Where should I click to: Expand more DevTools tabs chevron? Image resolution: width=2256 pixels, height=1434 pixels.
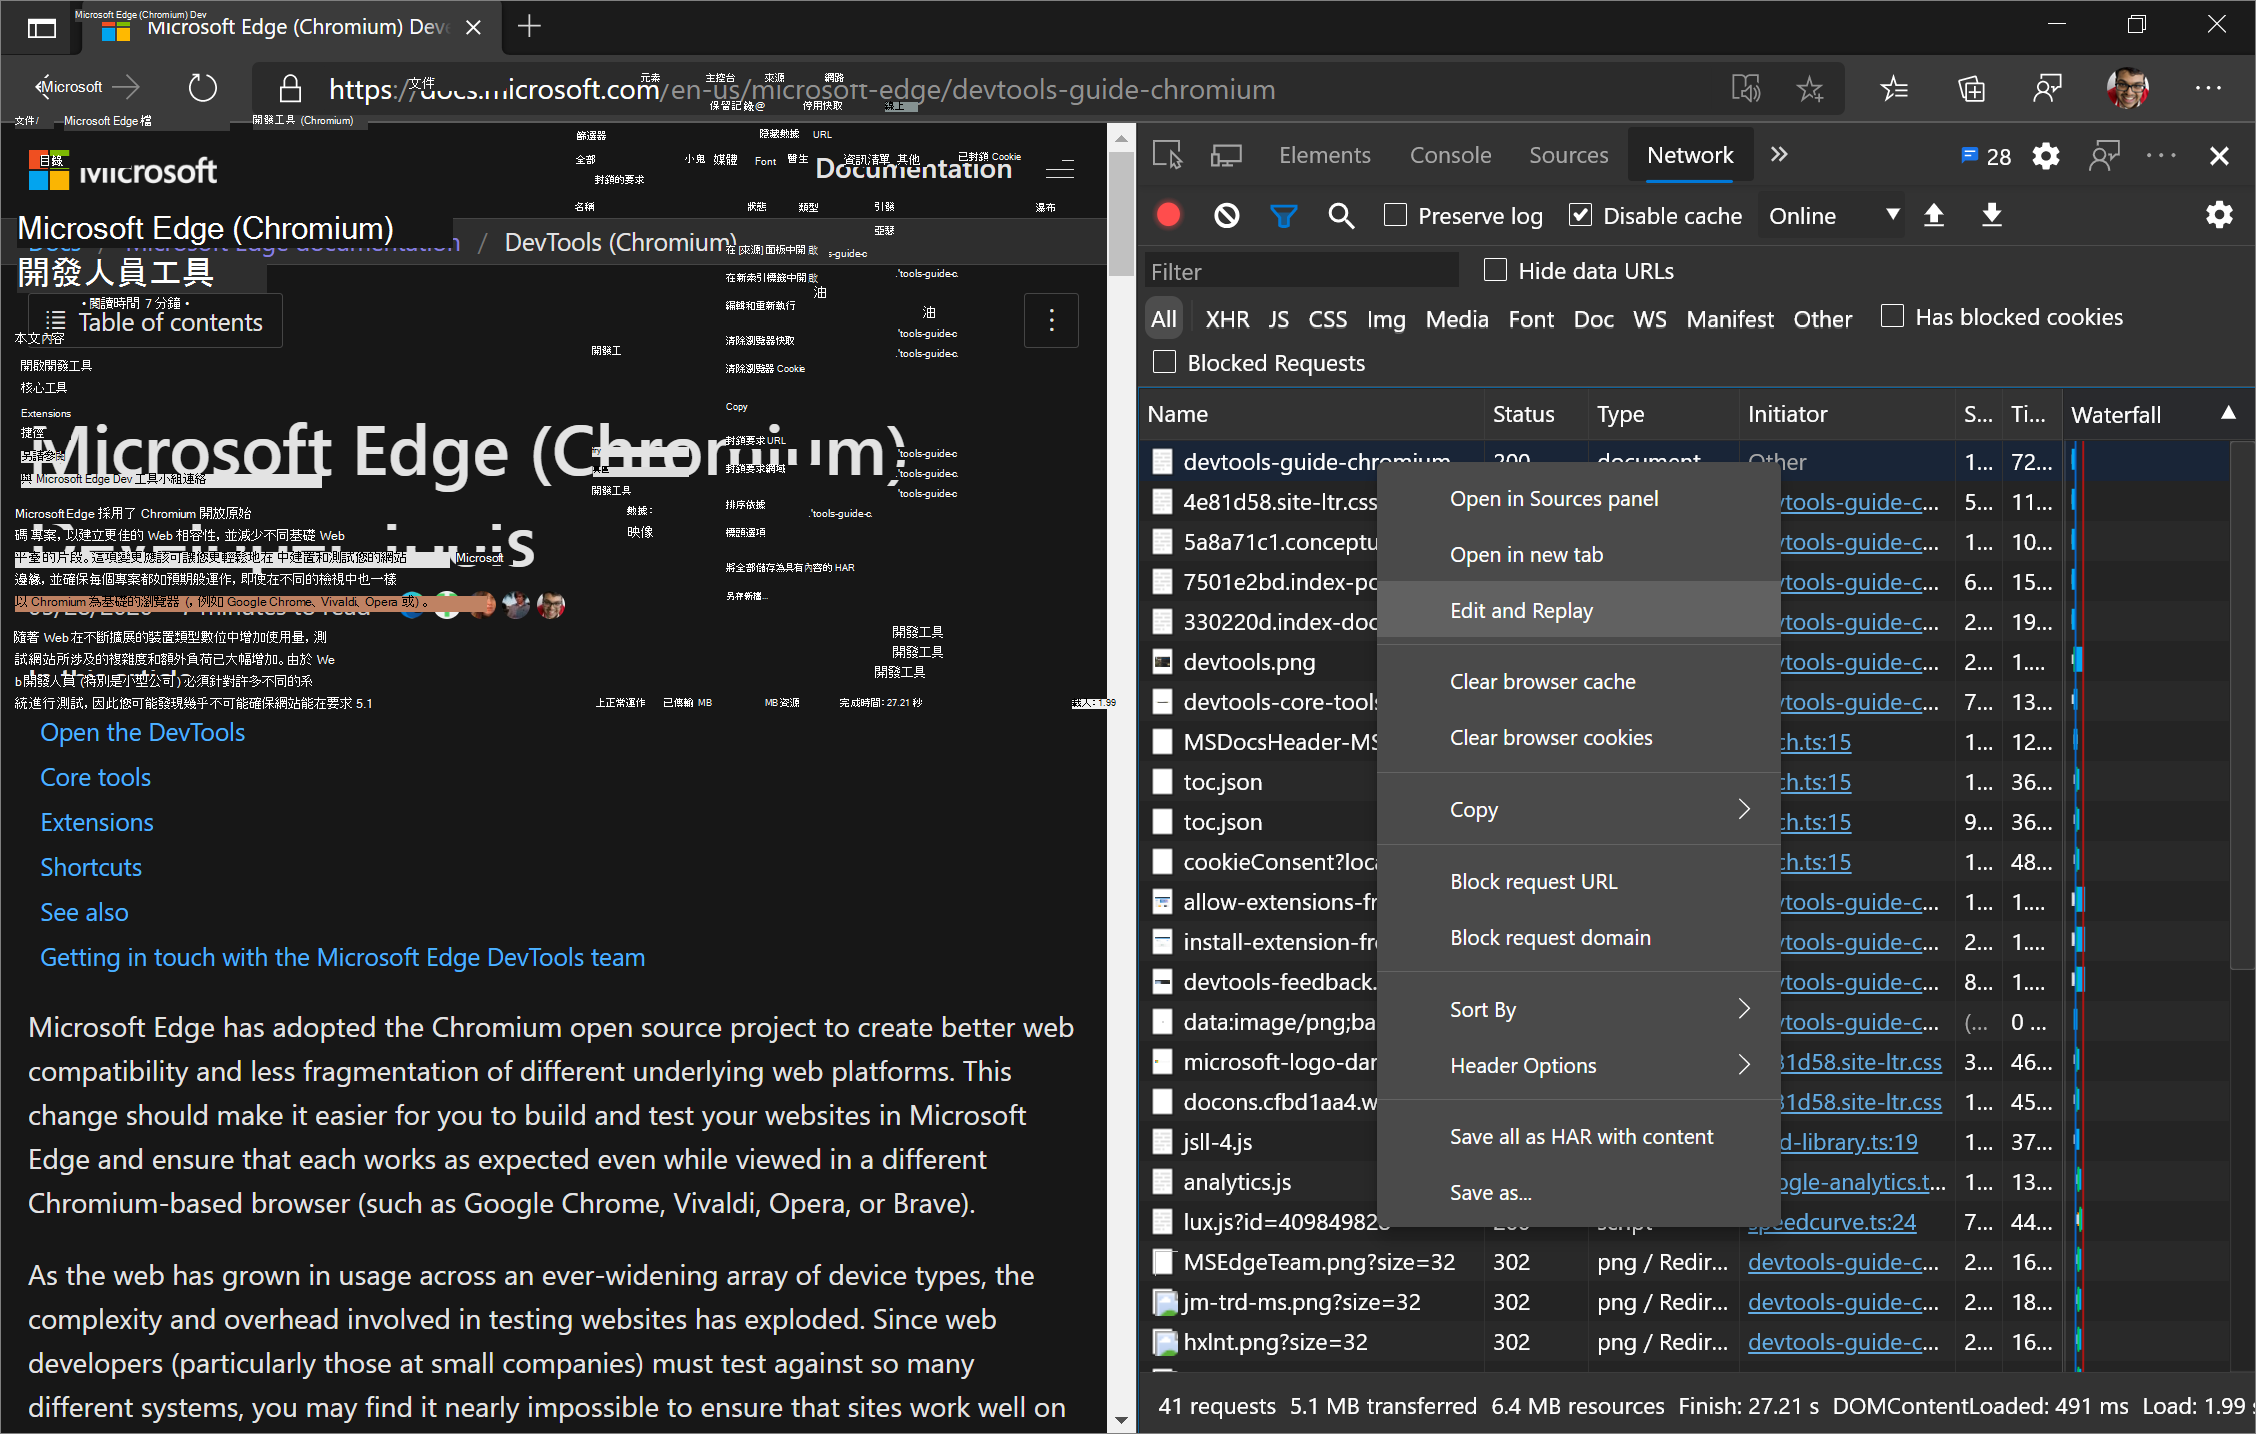click(1778, 155)
